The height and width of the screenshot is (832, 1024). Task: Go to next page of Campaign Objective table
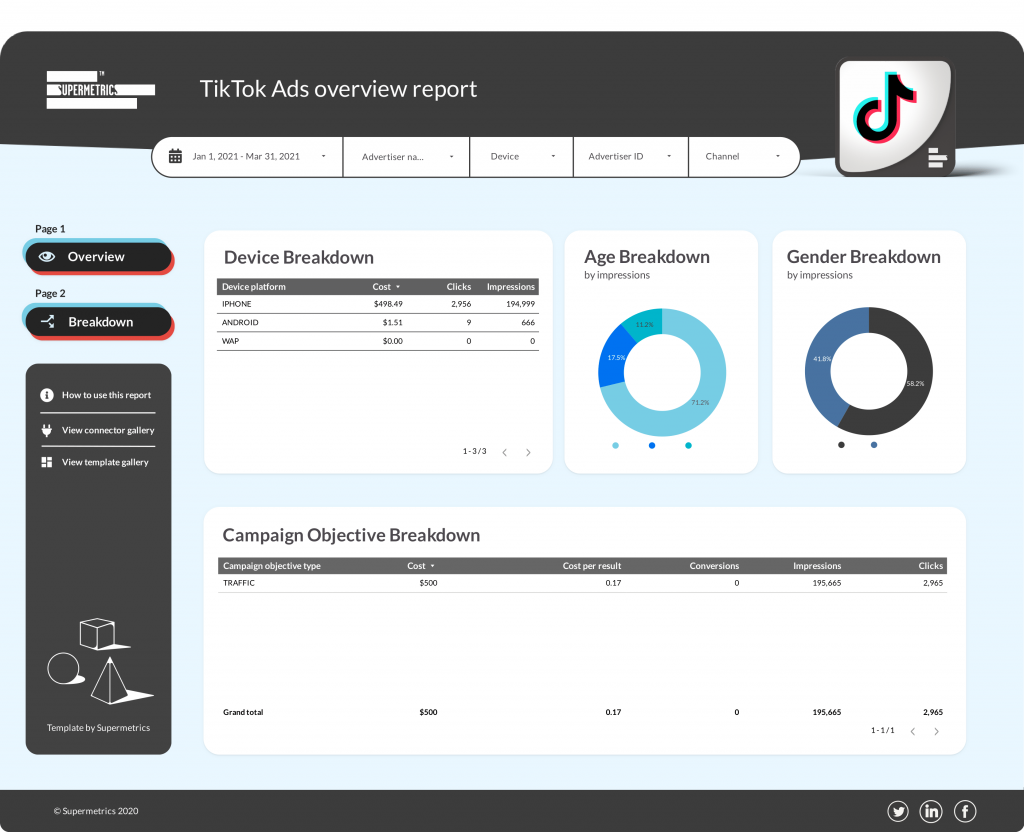tap(936, 731)
